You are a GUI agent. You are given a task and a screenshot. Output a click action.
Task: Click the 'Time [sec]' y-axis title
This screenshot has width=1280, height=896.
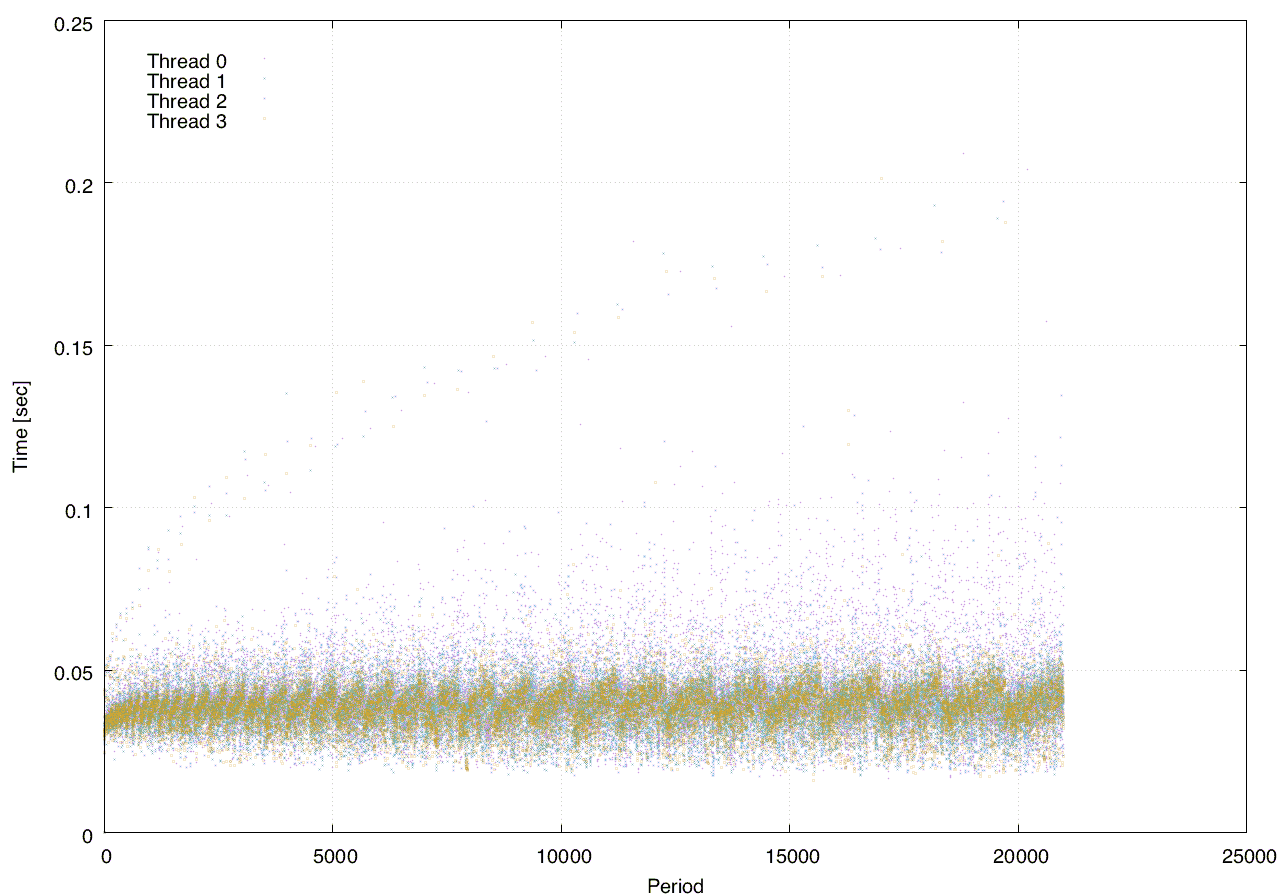point(20,427)
